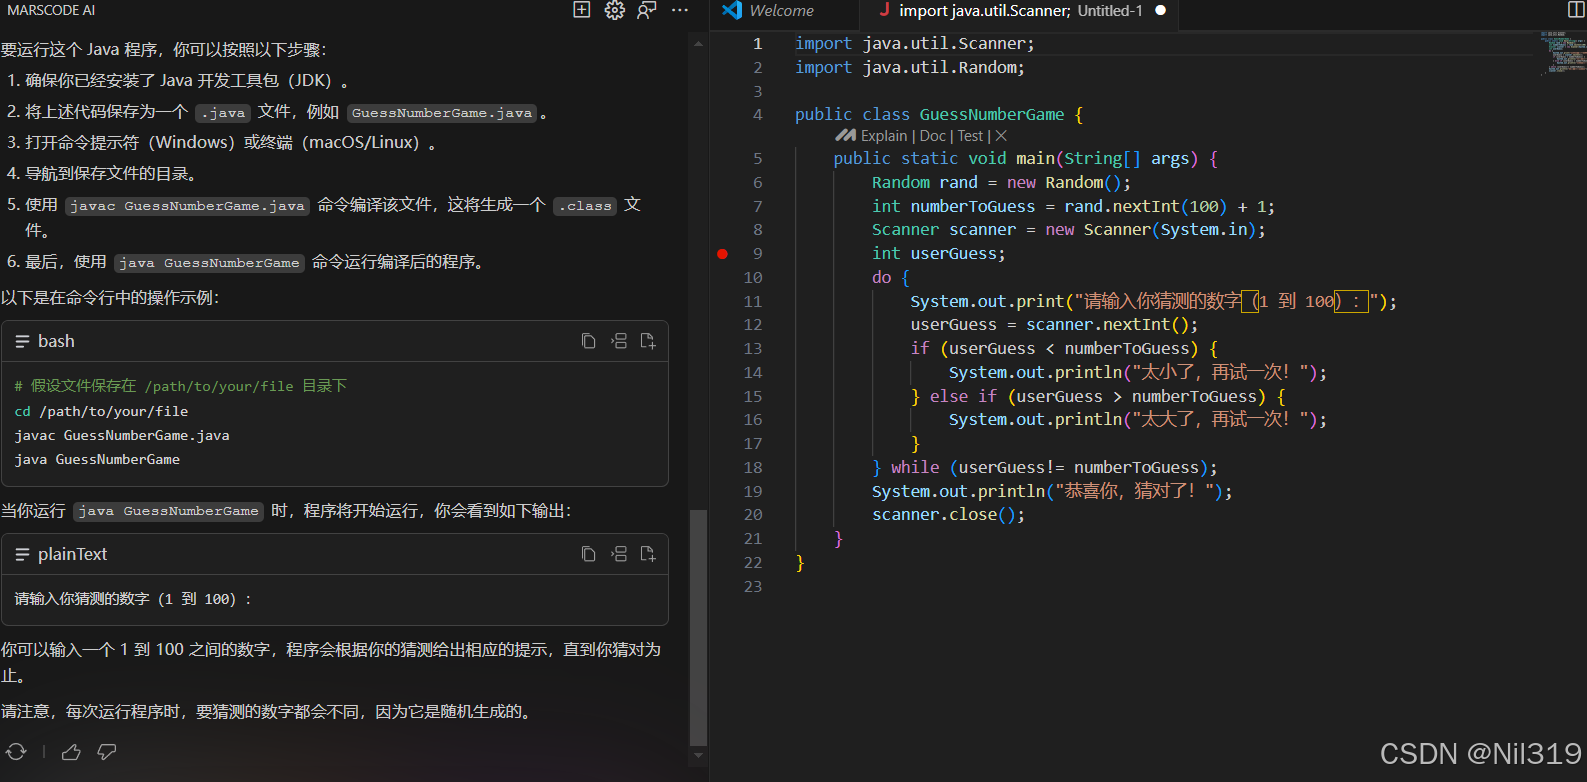Create new file from bash code block
This screenshot has height=782, width=1587.
[x=648, y=341]
